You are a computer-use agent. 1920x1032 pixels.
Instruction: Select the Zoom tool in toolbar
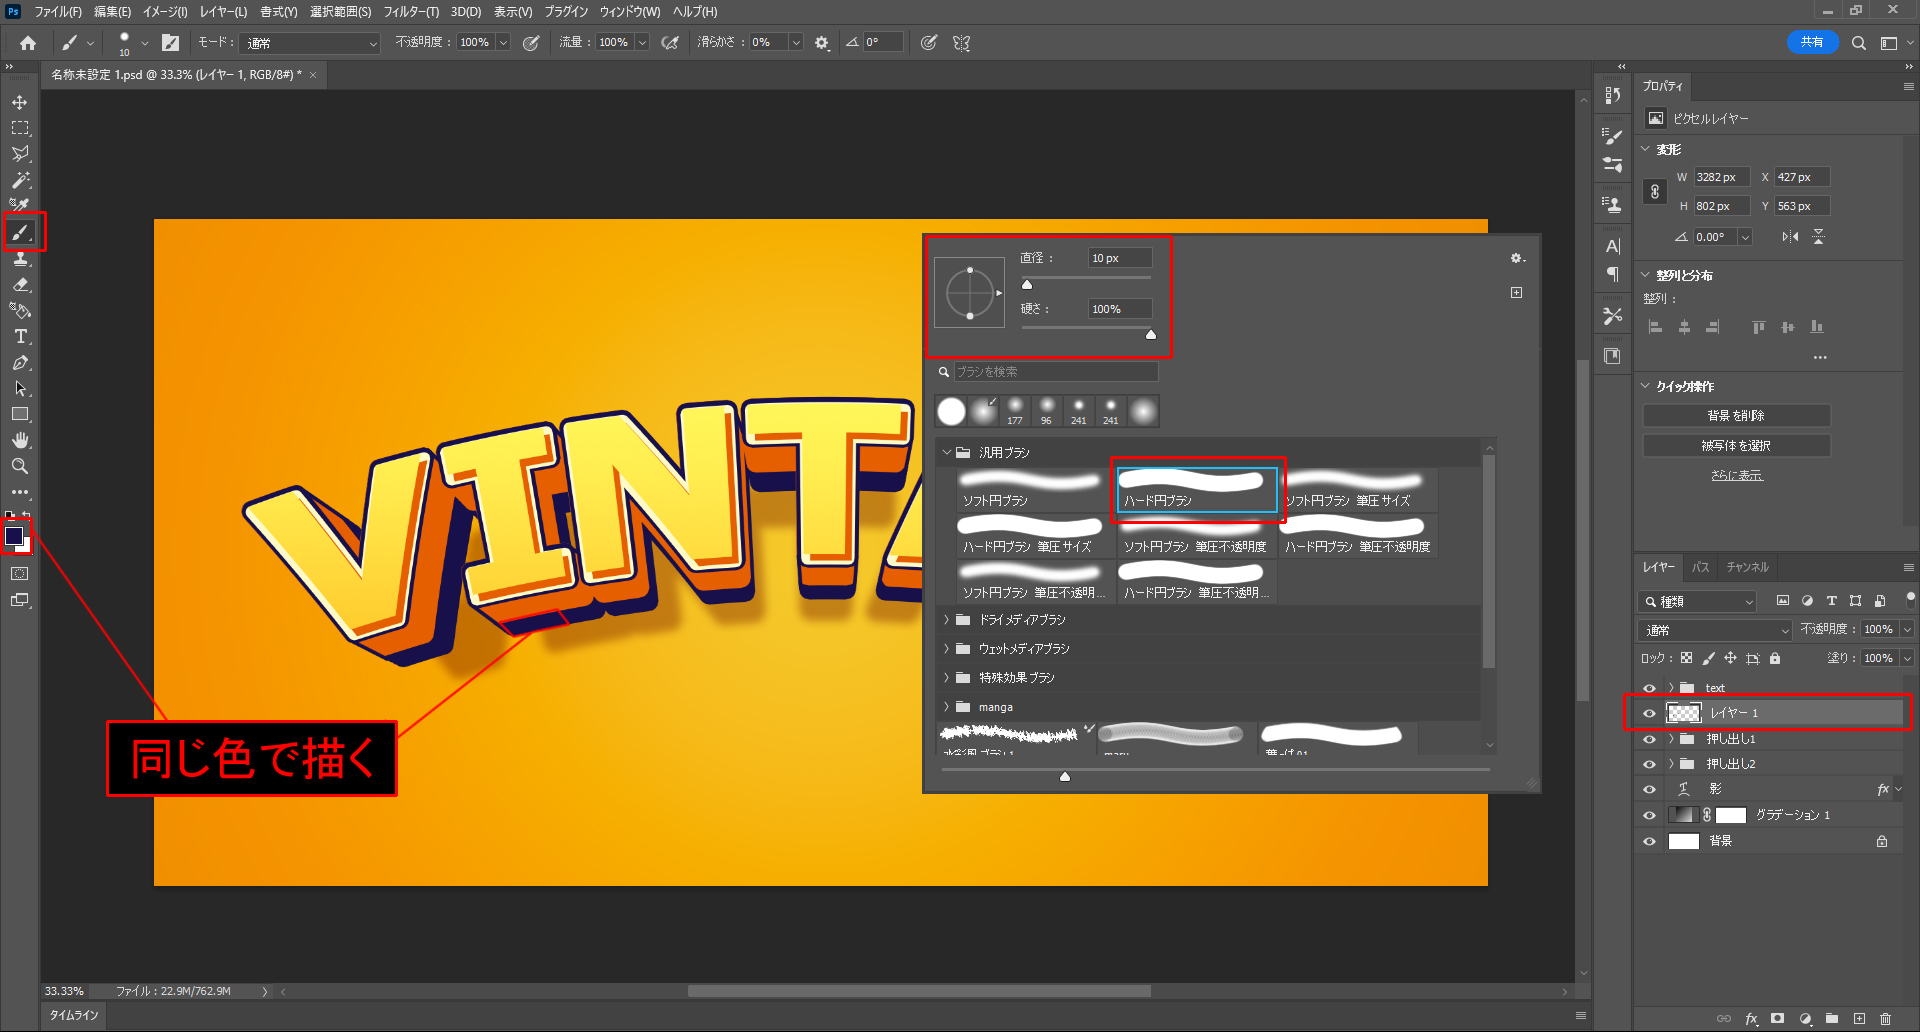click(x=20, y=466)
